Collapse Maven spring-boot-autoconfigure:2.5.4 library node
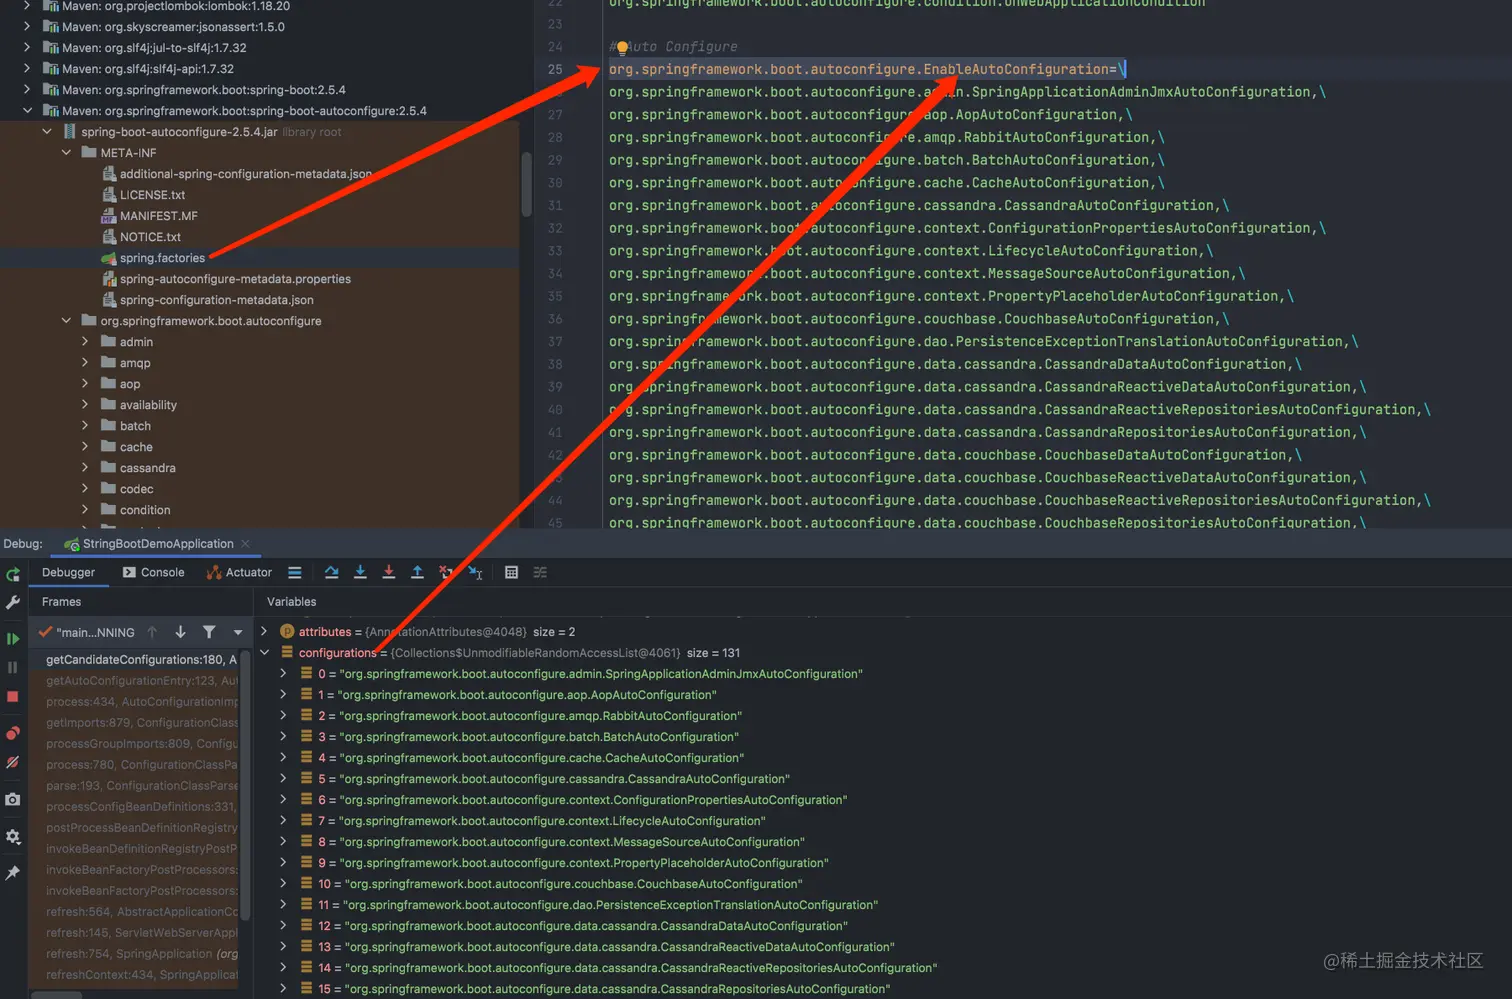 pyautogui.click(x=27, y=111)
